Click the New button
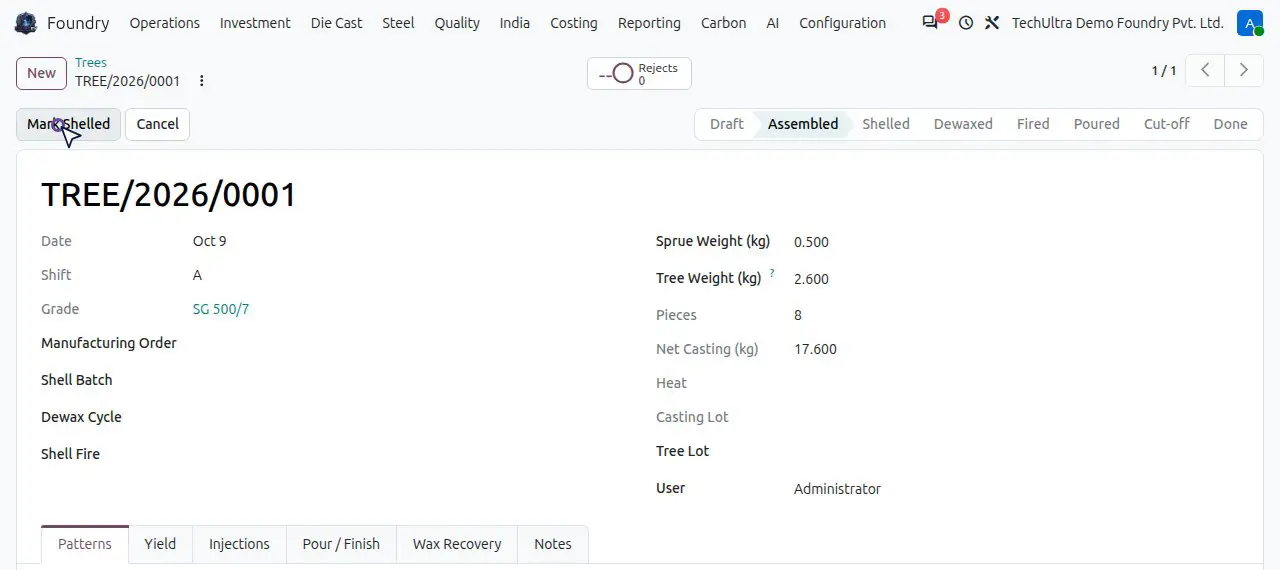This screenshot has height=570, width=1280. pos(41,73)
